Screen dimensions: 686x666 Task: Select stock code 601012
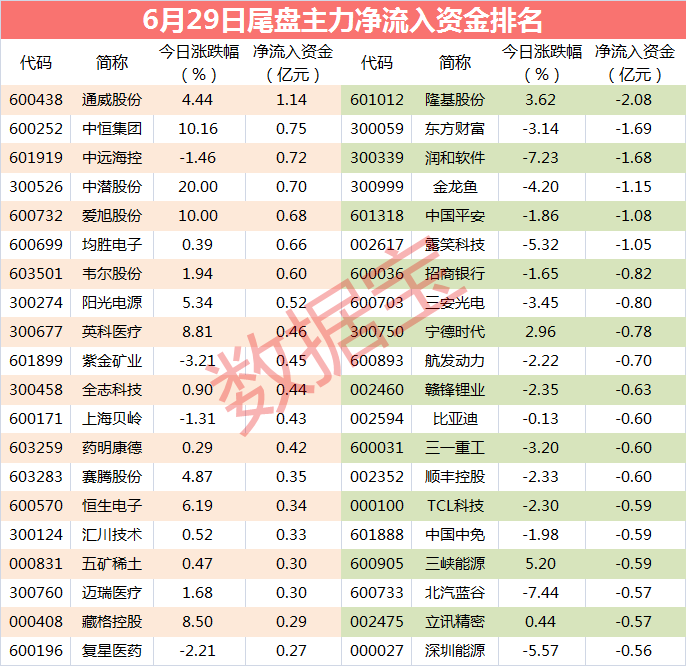(x=377, y=100)
